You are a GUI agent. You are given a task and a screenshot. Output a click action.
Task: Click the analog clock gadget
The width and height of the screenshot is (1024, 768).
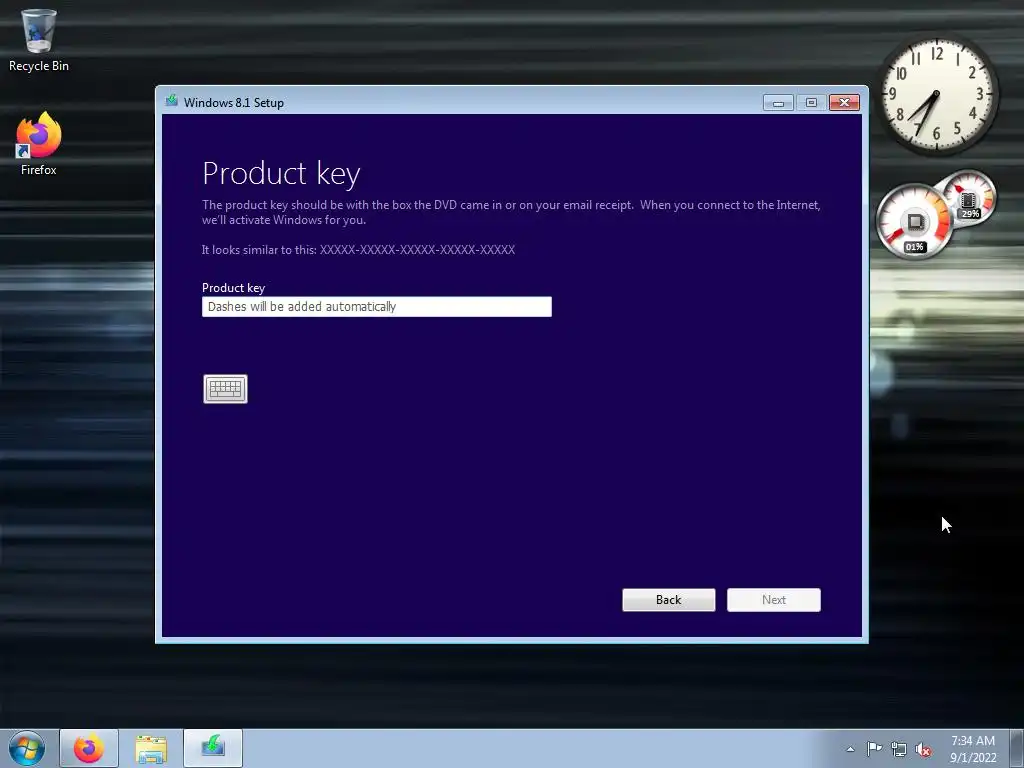(x=937, y=96)
